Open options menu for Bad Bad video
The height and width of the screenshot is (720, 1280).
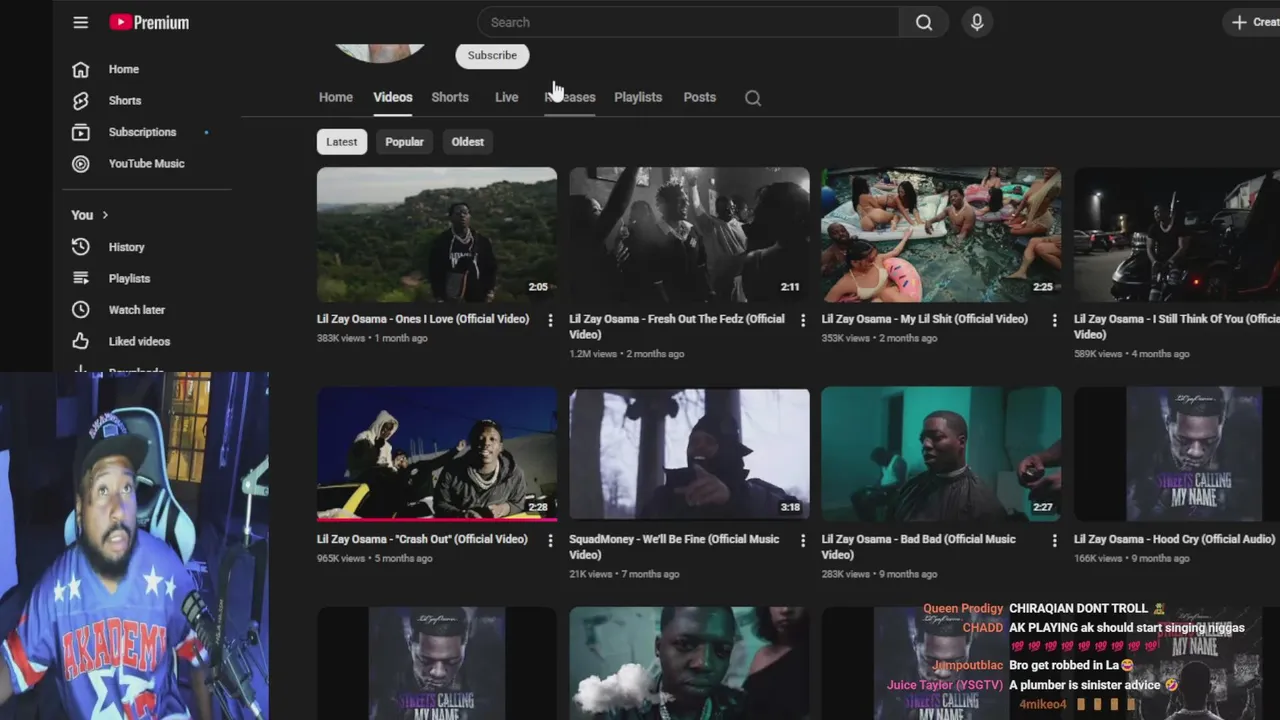[1054, 540]
